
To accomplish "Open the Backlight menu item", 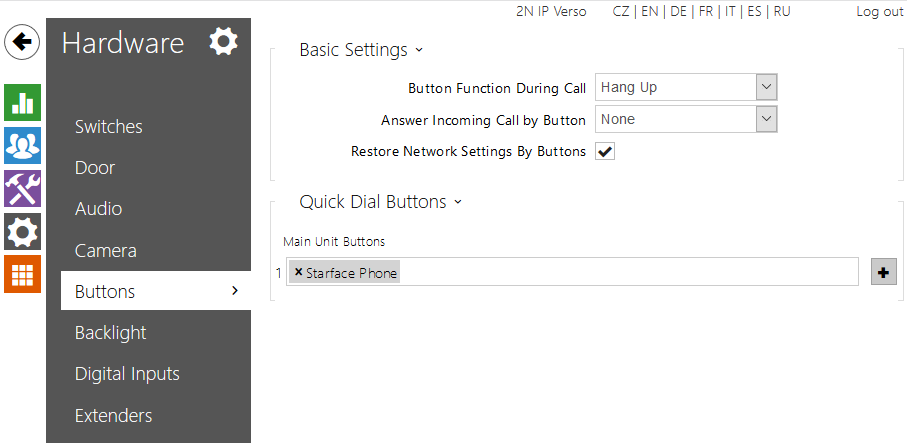I will click(111, 333).
